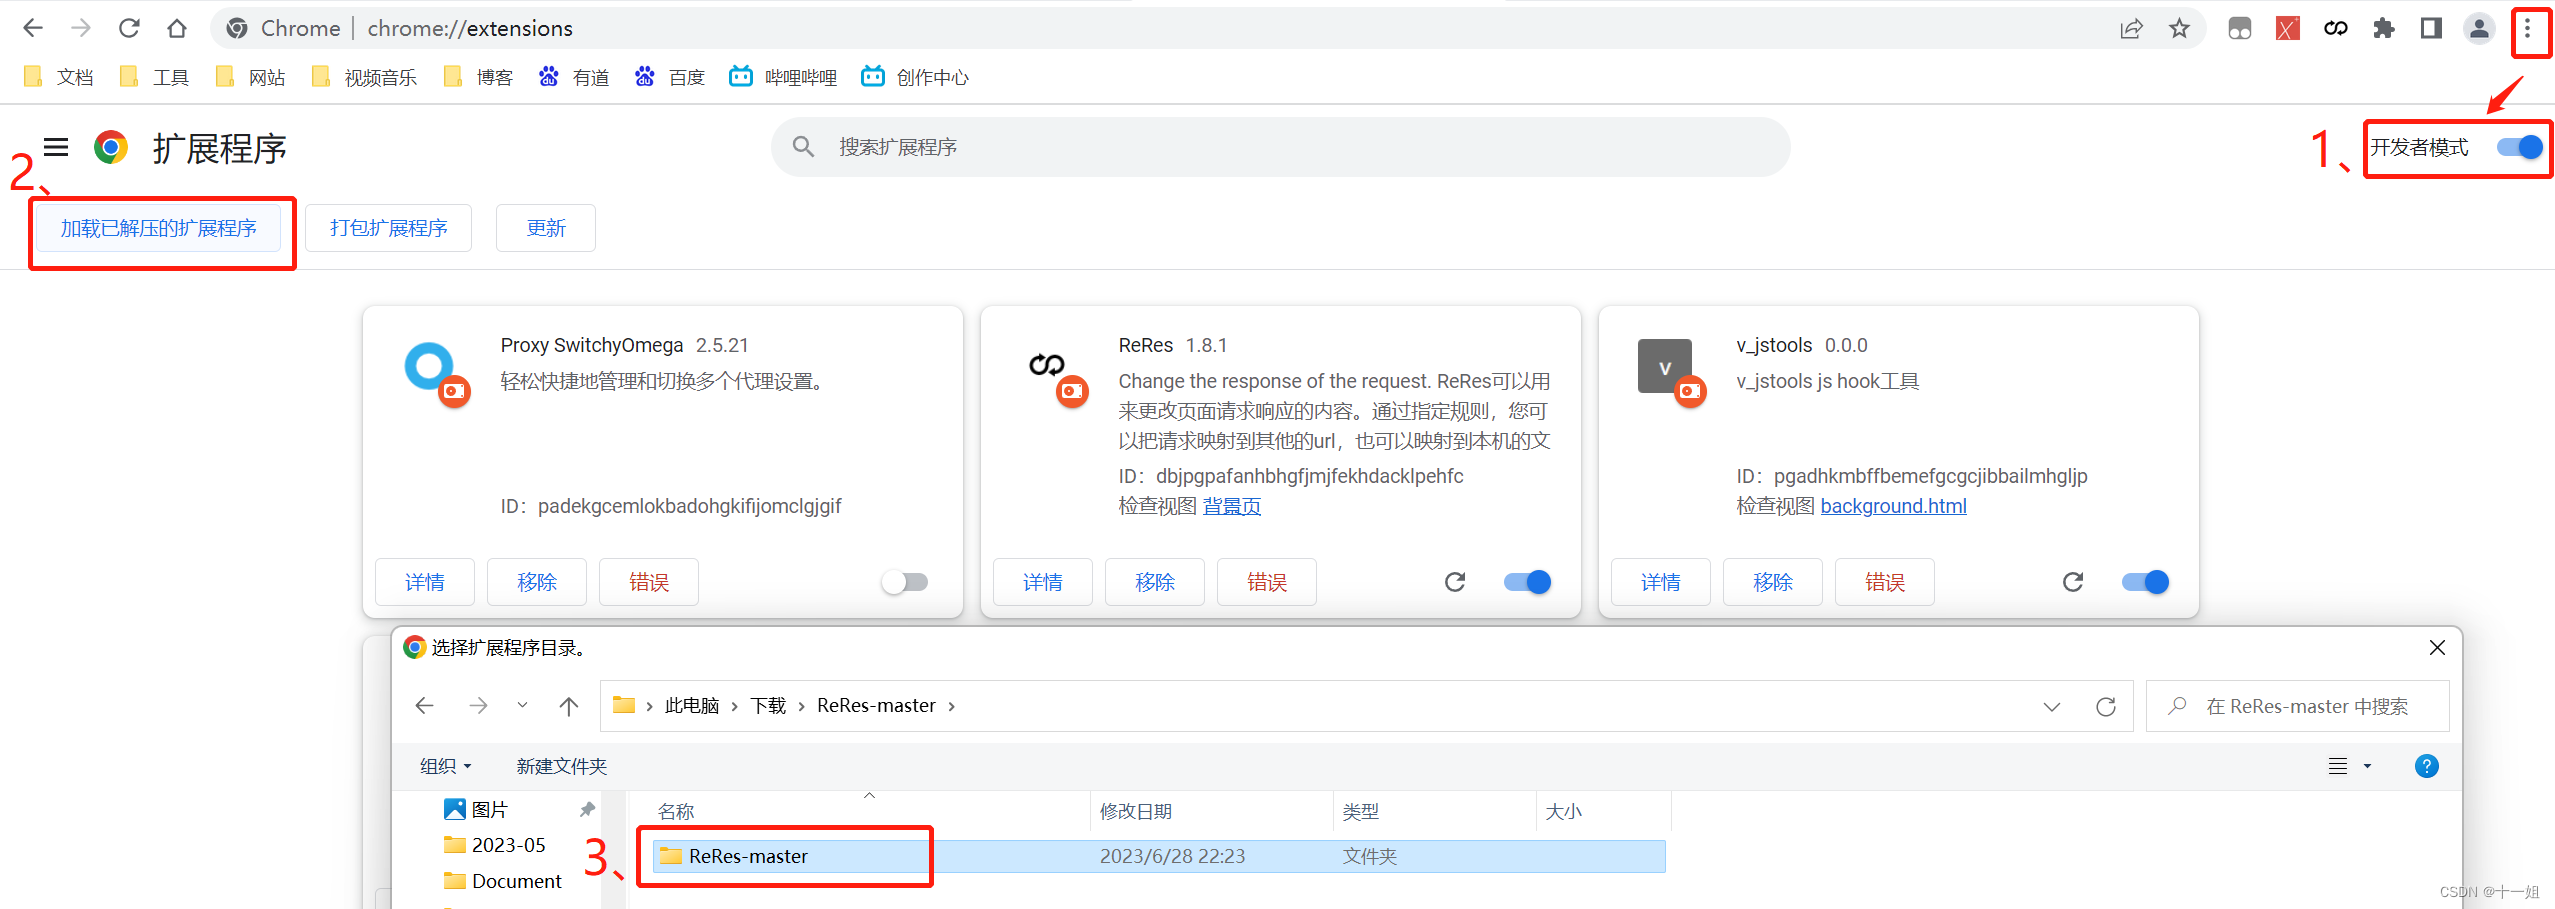
Task: Click 错误 on the v_jstools card
Action: click(x=1885, y=582)
